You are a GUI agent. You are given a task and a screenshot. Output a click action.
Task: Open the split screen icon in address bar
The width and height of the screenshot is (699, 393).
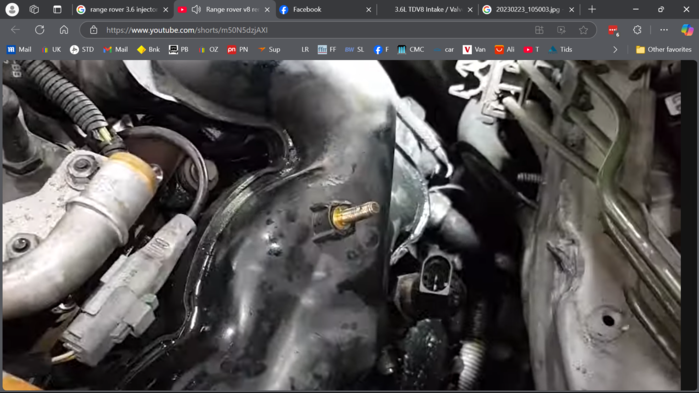point(539,30)
